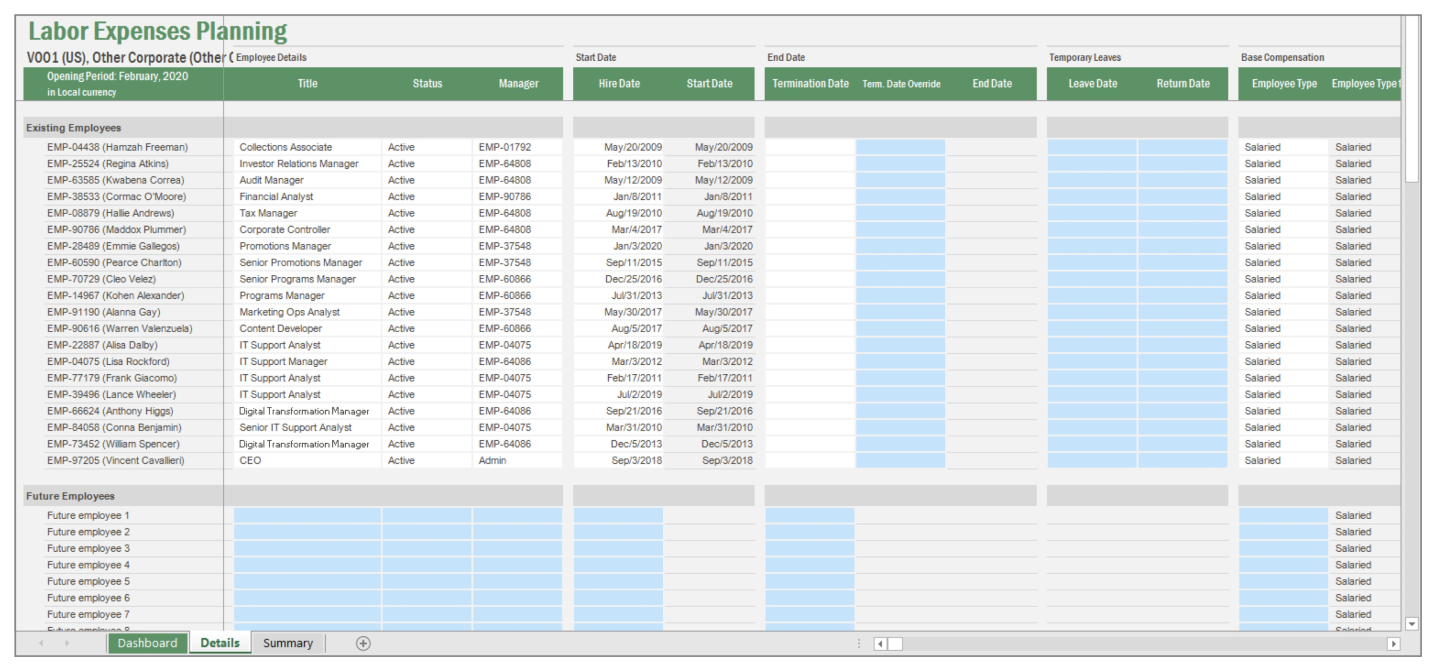The image size is (1436, 672).
Task: Click the Term. Date Override column header
Action: tap(901, 84)
